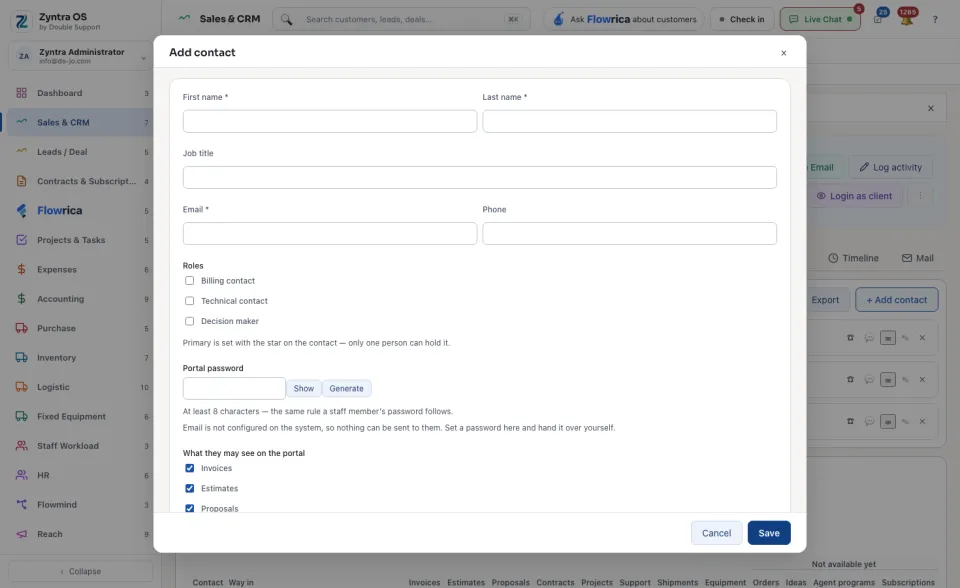Open Fixed Equipment icon in sidebar

pyautogui.click(x=21, y=416)
